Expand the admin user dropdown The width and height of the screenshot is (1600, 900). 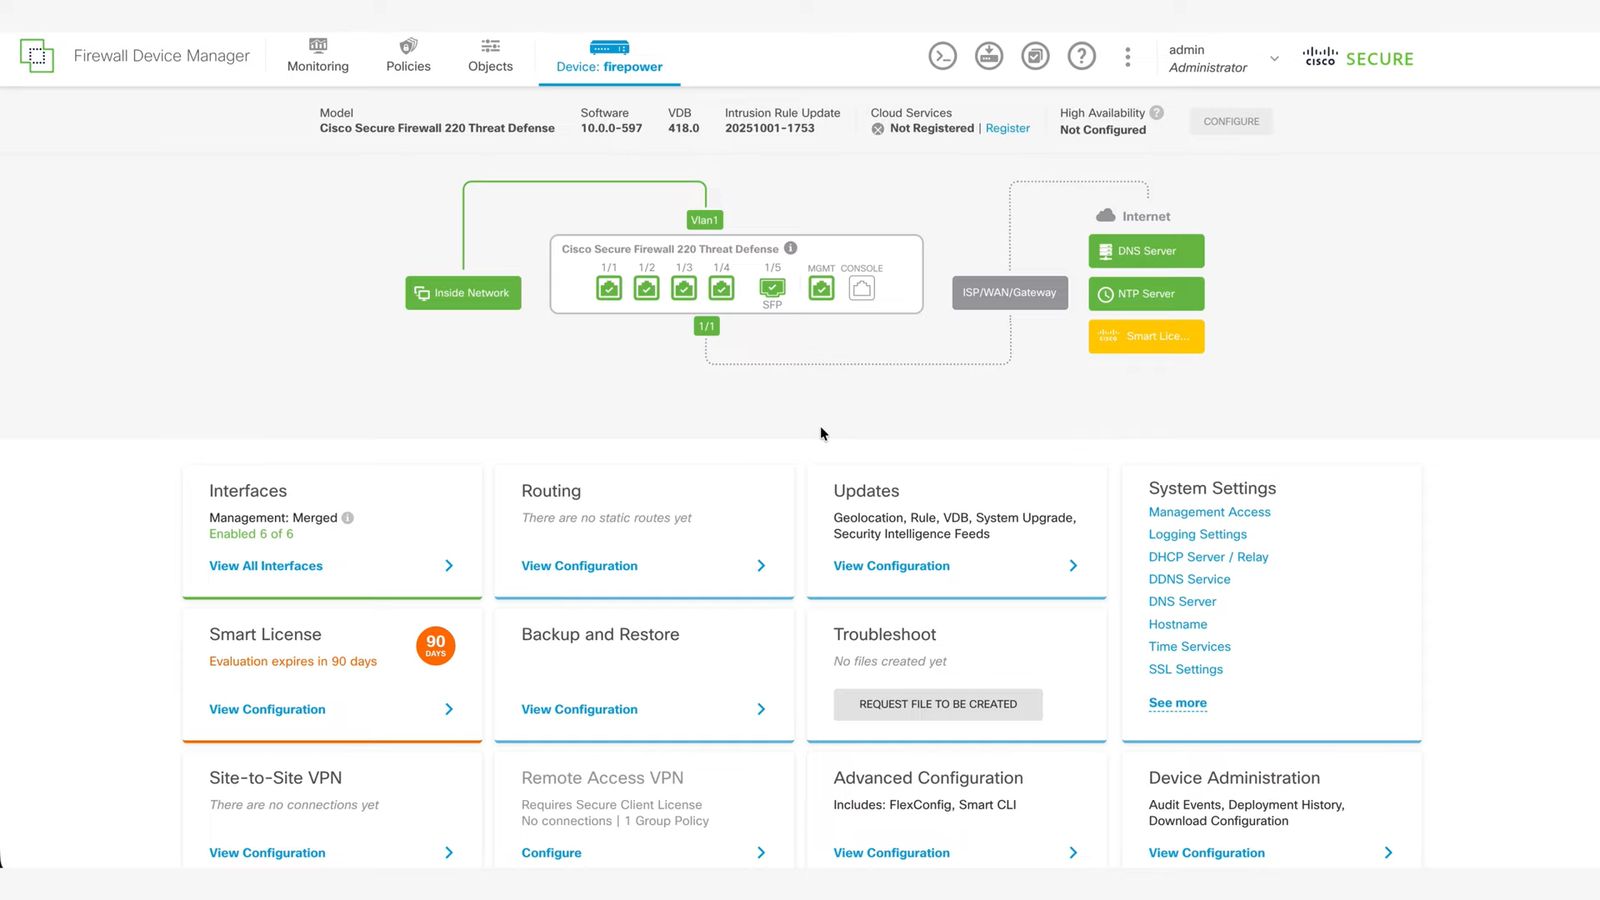(x=1274, y=58)
